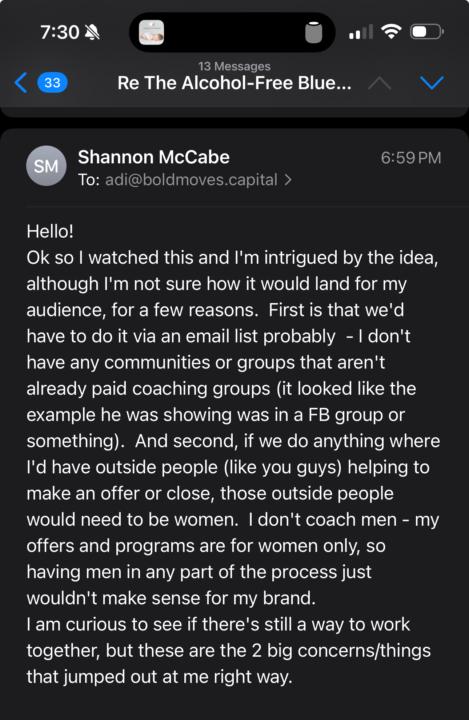Tap adi@boldmoves.capital recipient address
The width and height of the screenshot is (469, 720).
191,180
